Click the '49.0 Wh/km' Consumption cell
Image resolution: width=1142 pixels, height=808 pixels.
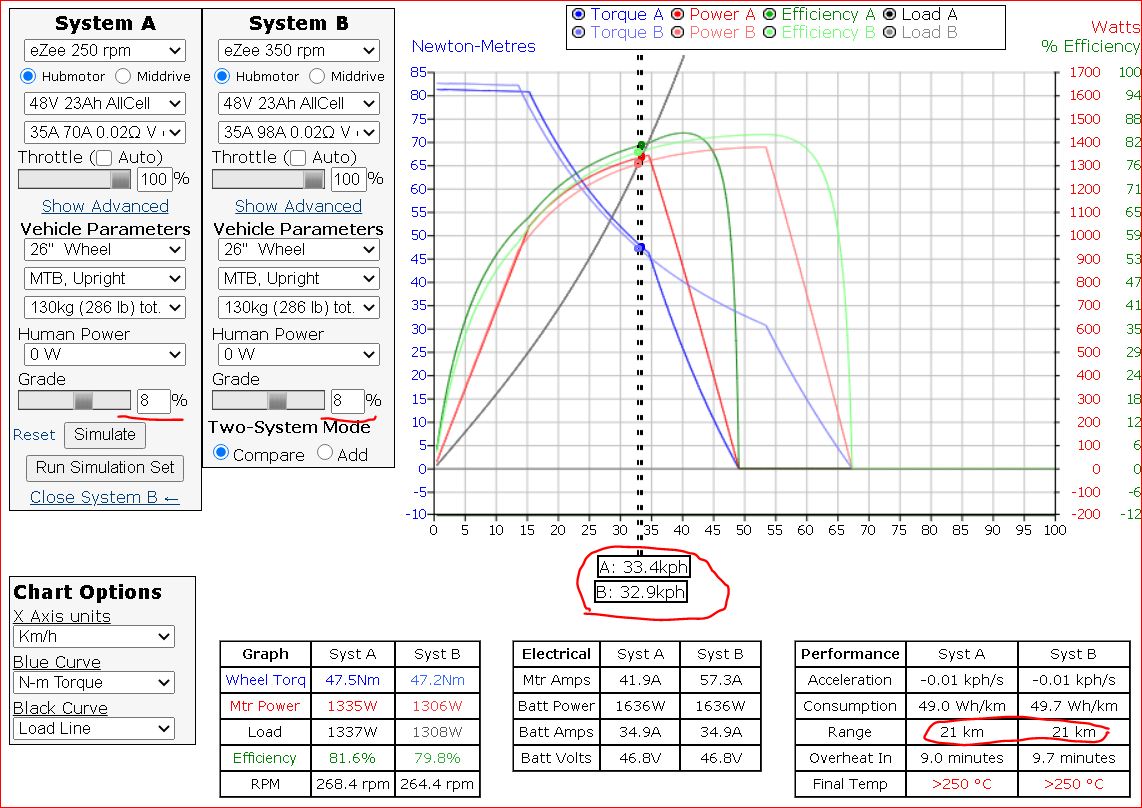pyautogui.click(x=961, y=706)
